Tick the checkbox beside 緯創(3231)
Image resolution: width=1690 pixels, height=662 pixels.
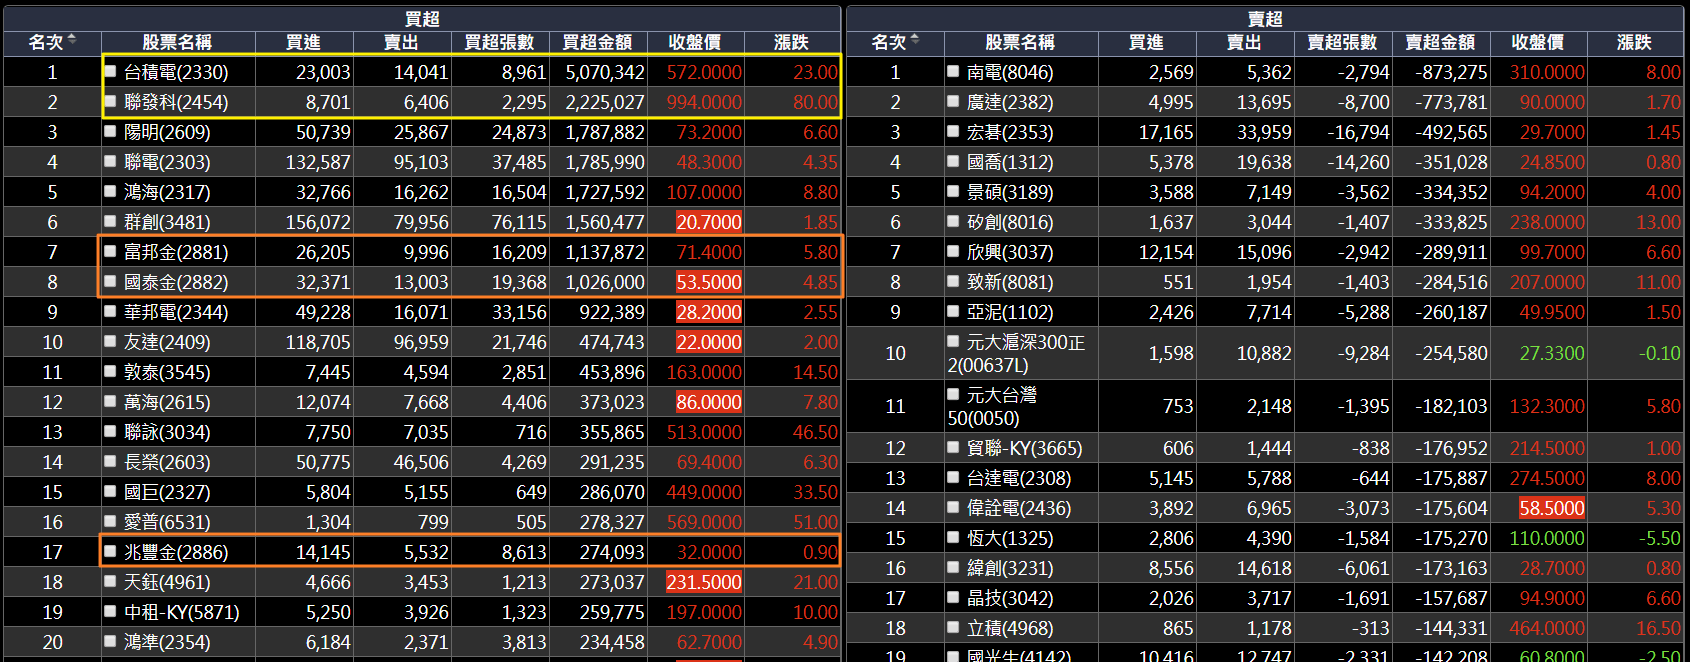[954, 567]
